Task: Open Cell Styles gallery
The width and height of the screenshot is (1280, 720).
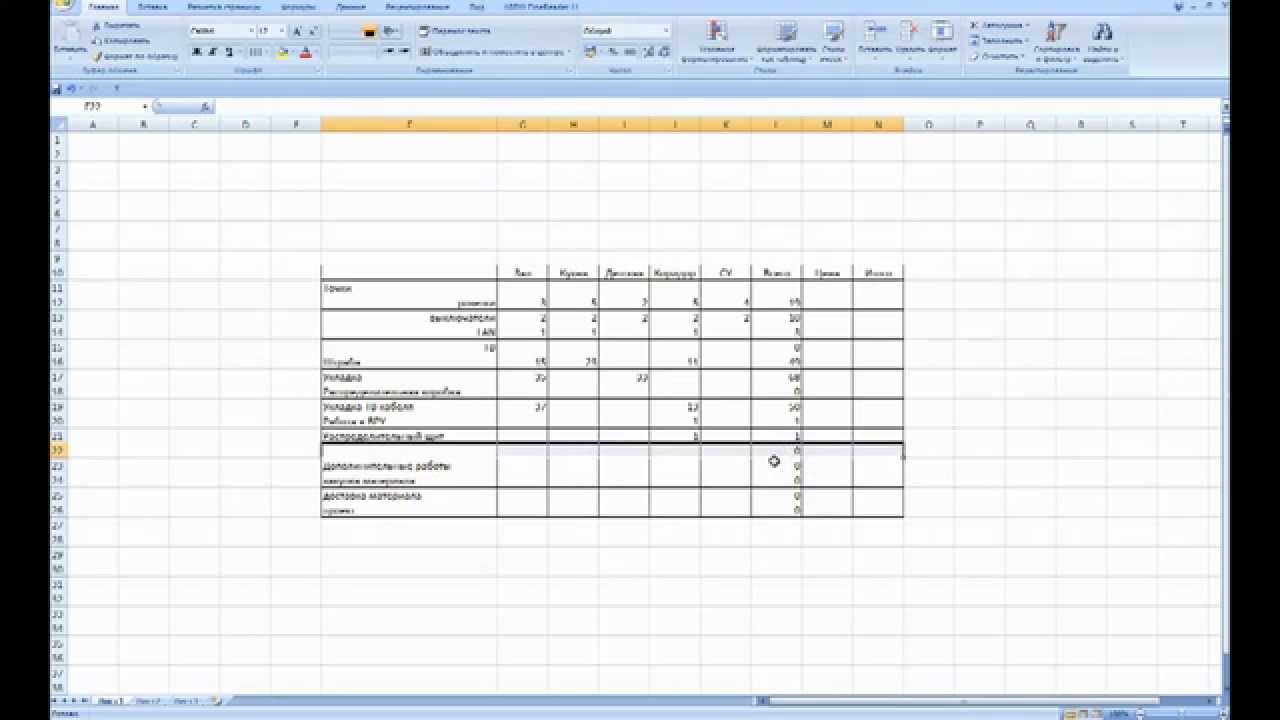Action: 832,42
